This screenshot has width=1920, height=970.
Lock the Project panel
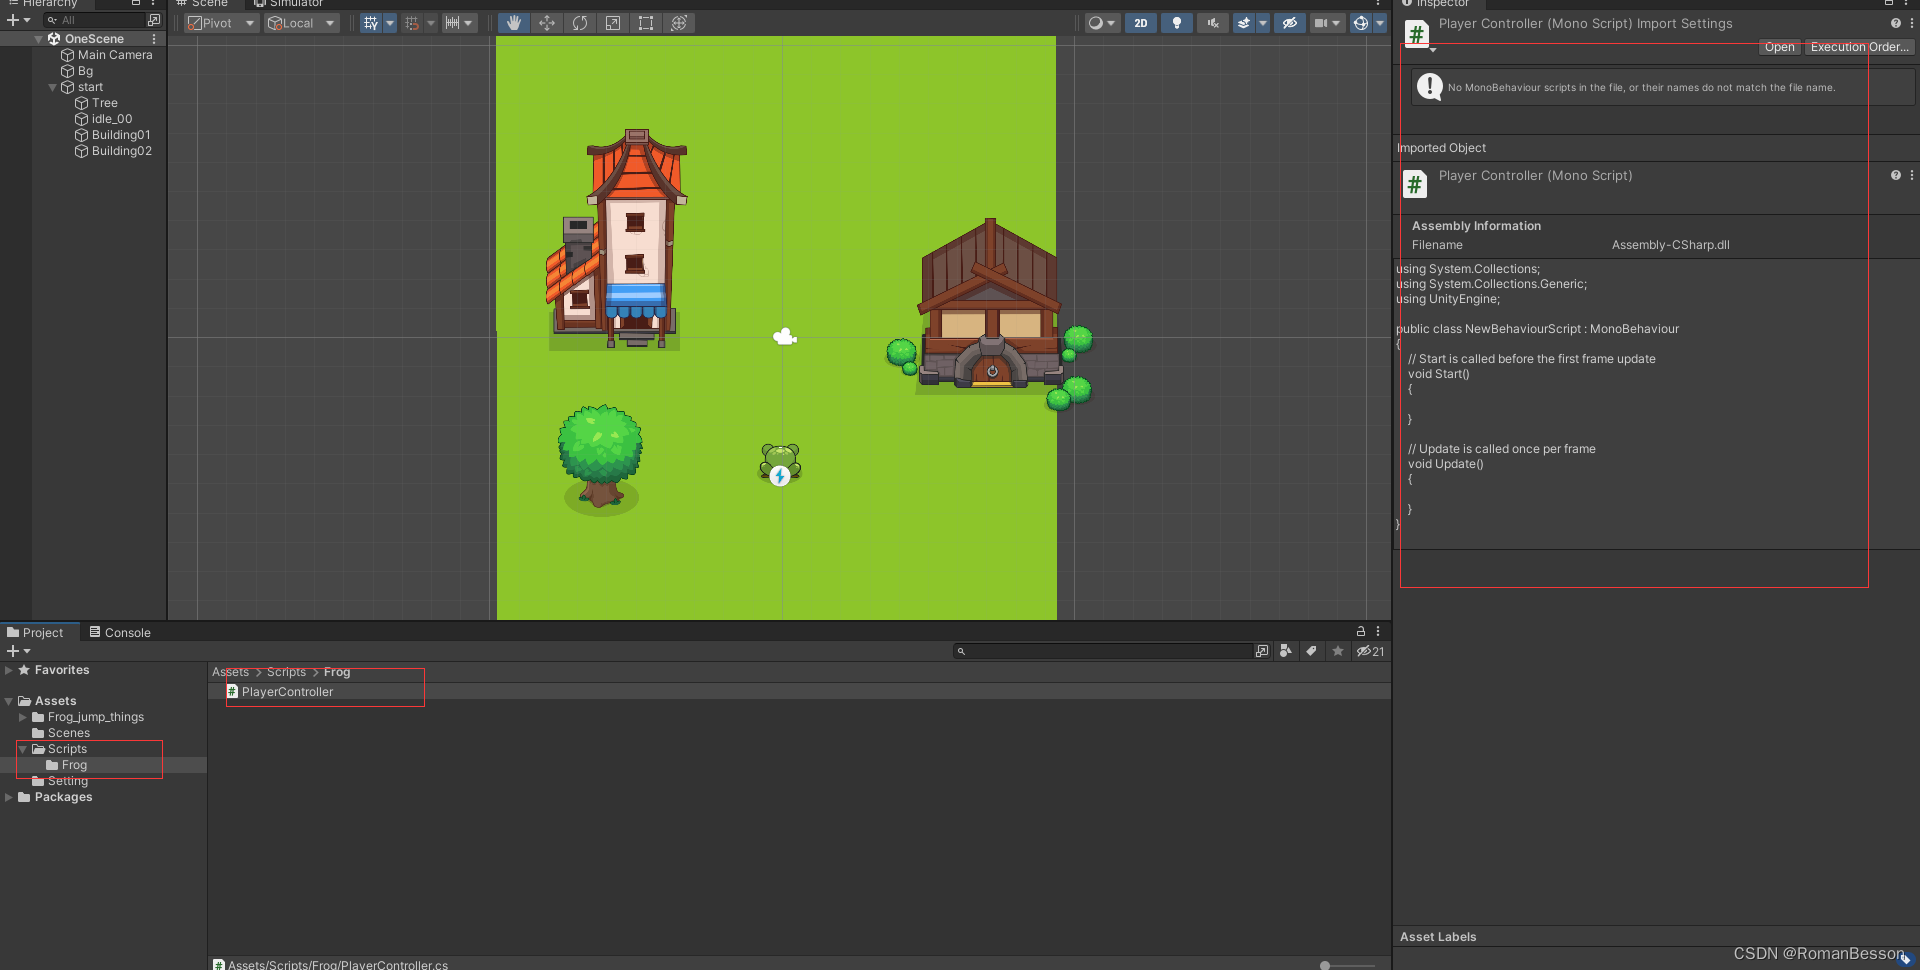pos(1360,631)
